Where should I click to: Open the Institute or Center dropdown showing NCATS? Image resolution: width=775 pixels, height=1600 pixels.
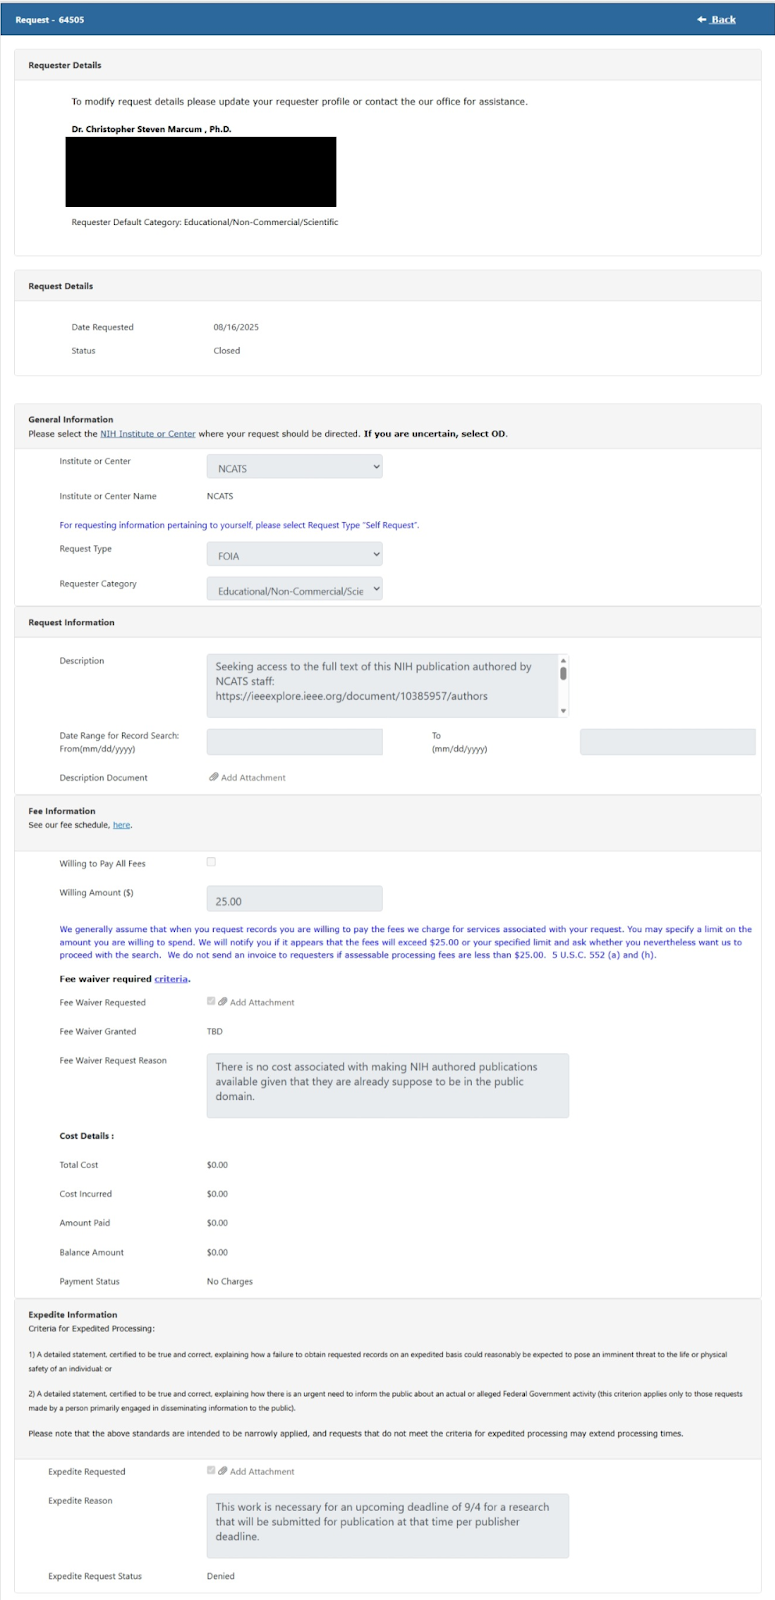294,467
